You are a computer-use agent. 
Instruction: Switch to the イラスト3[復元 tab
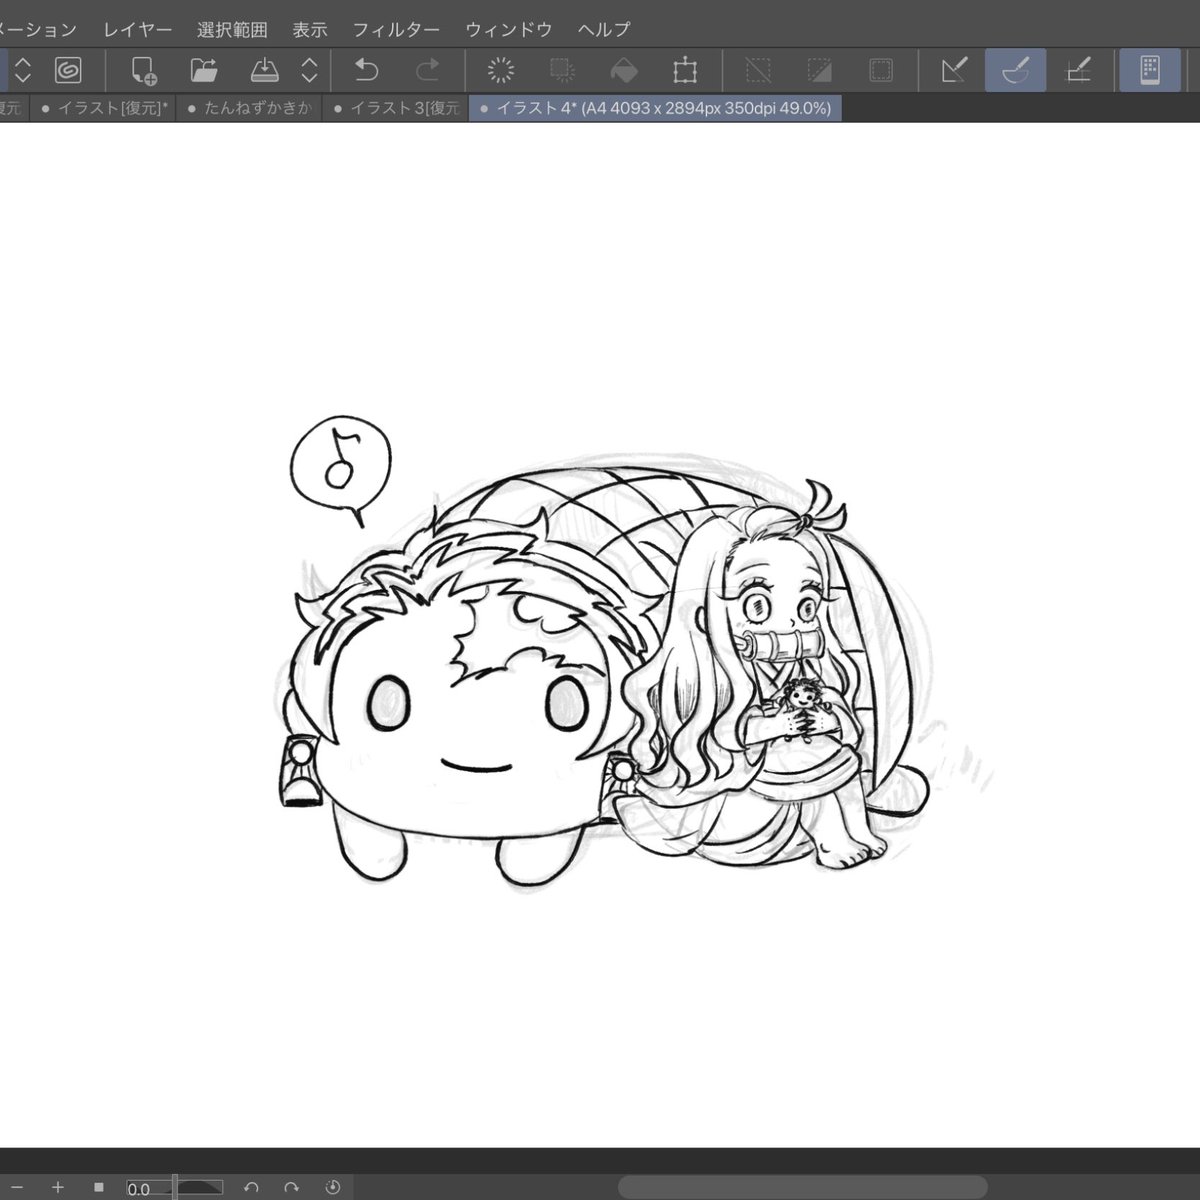point(395,108)
